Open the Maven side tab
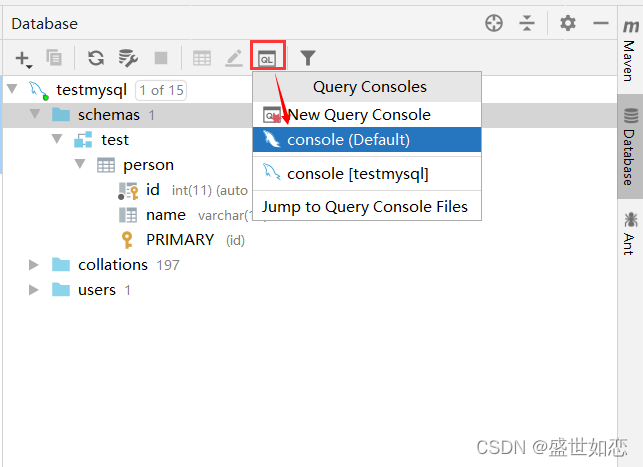This screenshot has height=467, width=643. tap(630, 50)
